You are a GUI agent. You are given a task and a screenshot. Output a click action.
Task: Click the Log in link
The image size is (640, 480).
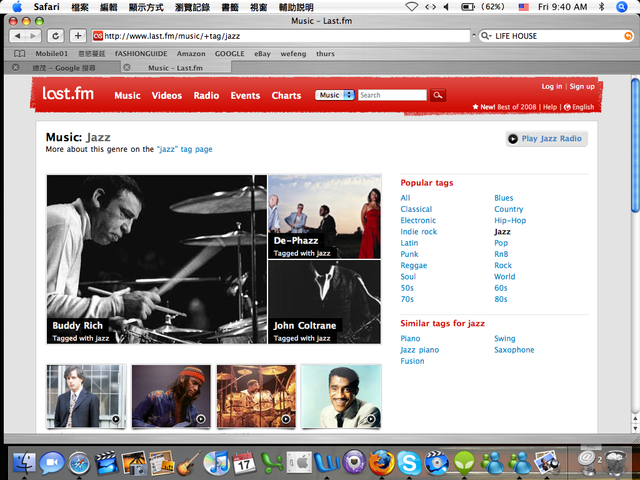[551, 86]
